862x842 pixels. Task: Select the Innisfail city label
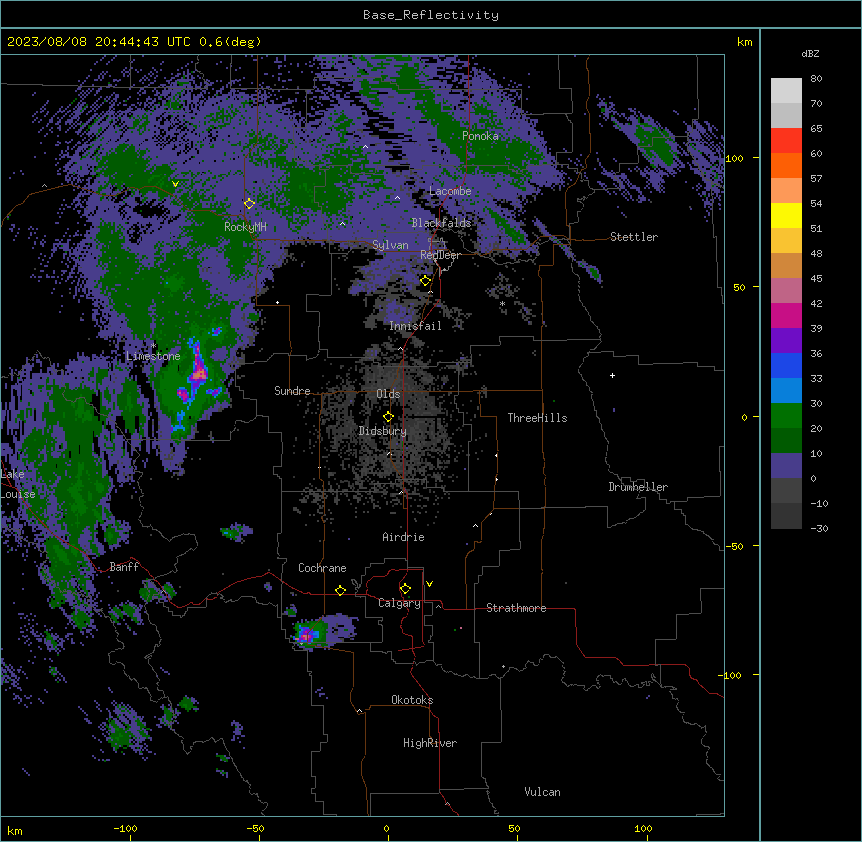tap(415, 326)
